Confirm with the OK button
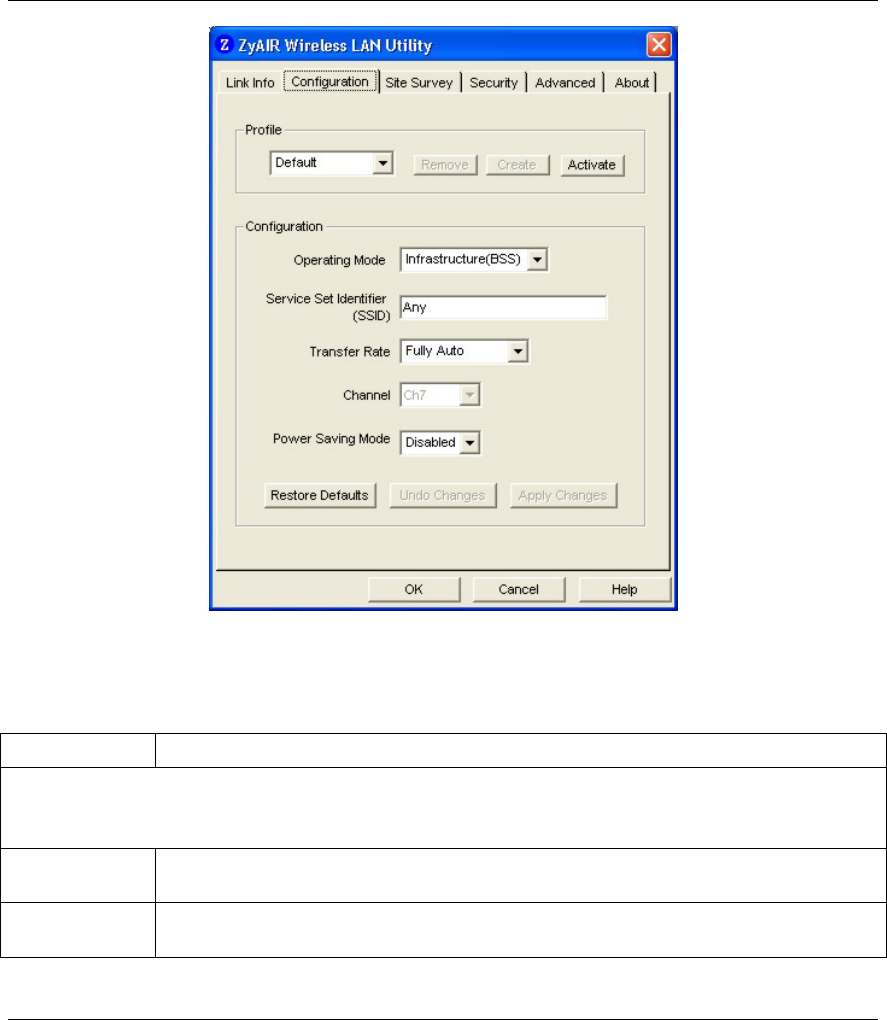Screen dimensions: 887x1020 pyautogui.click(x=414, y=589)
